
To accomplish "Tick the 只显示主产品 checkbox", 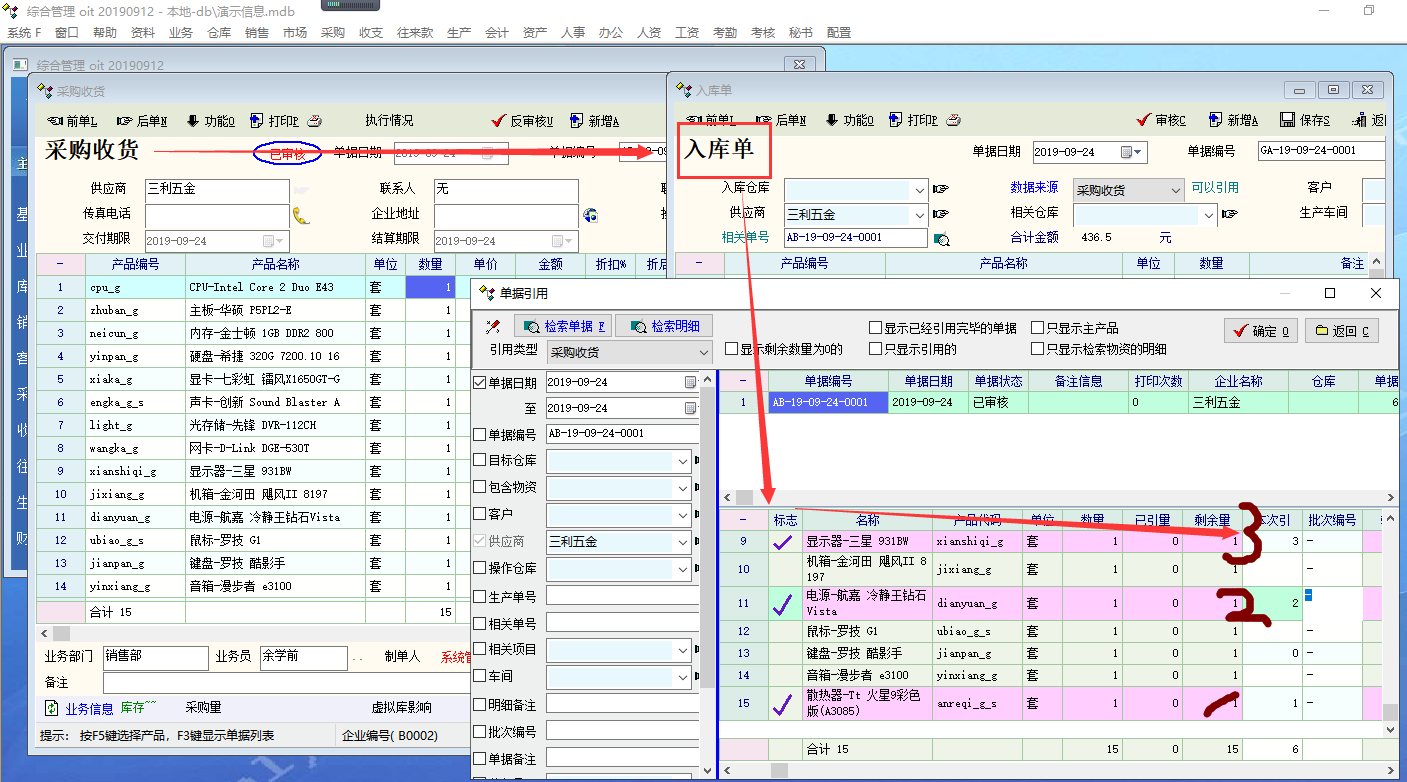I will pos(1037,328).
